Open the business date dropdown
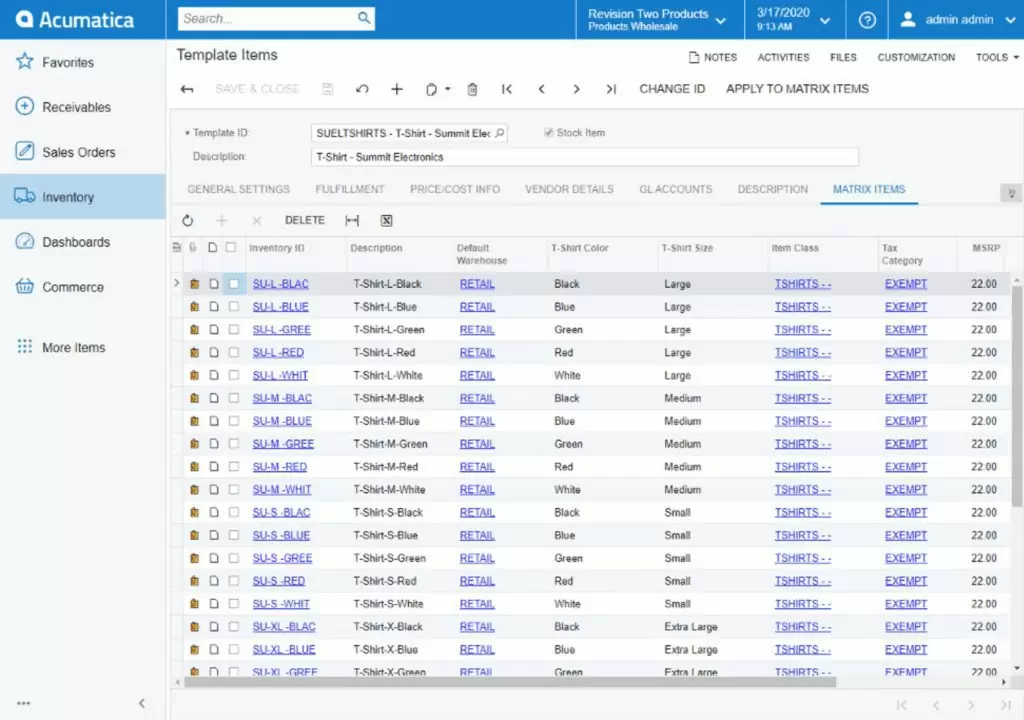 pyautogui.click(x=826, y=19)
